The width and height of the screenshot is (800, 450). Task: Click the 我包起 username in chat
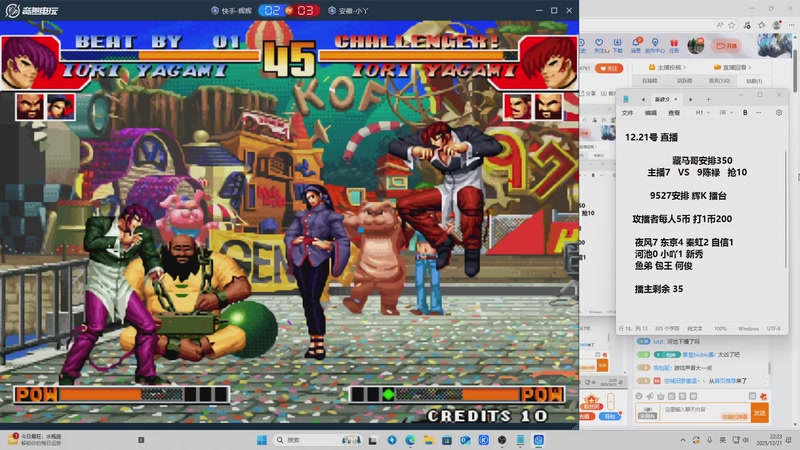coord(662,368)
